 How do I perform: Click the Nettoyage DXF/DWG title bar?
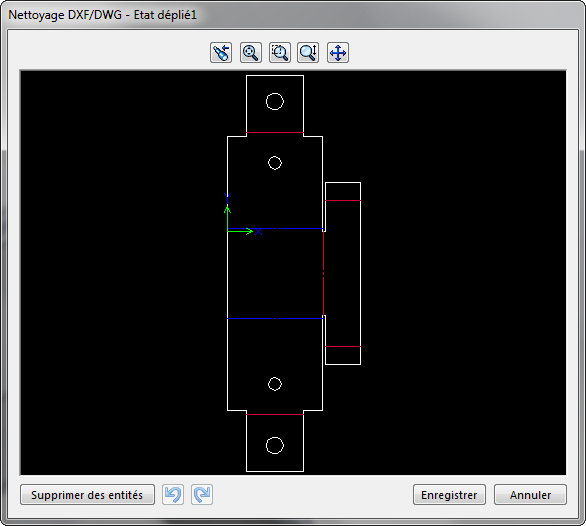pos(293,15)
